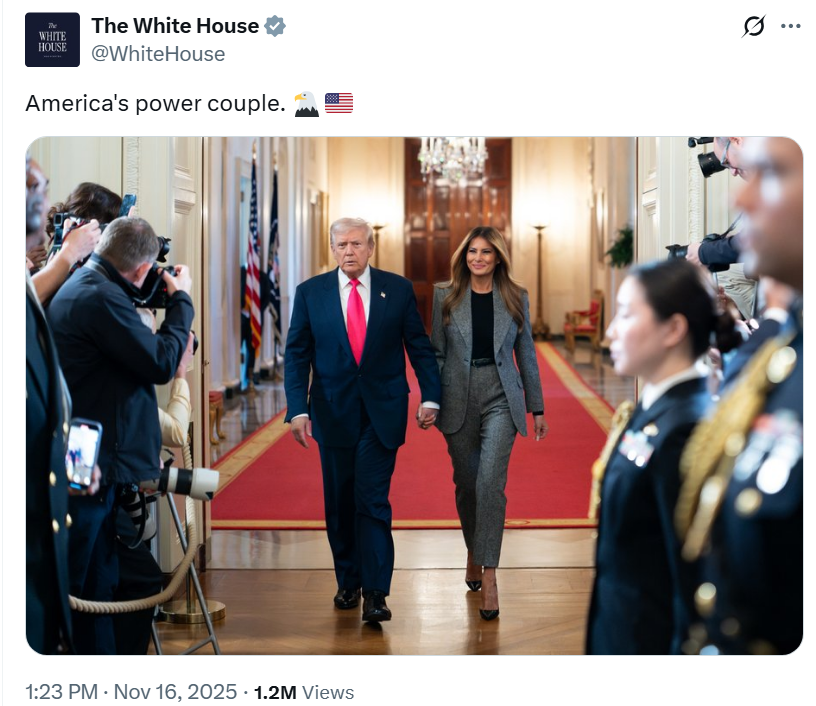Click the chandelier at top of photo
816x706 pixels.
pyautogui.click(x=452, y=157)
